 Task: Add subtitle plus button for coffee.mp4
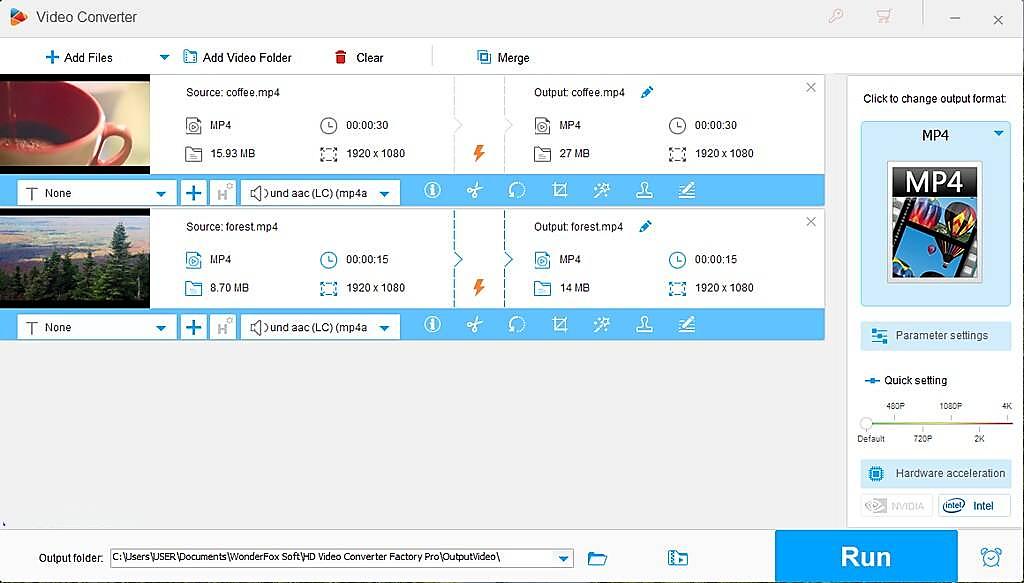point(193,193)
